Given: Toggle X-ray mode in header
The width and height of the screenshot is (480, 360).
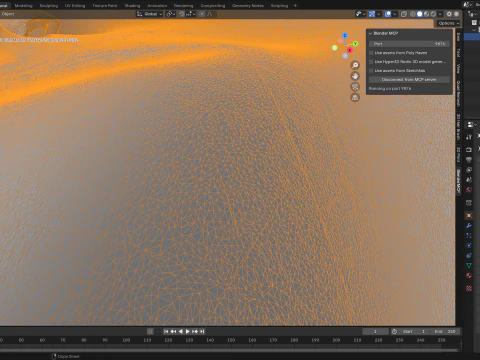Looking at the screenshot, I should (404, 14).
